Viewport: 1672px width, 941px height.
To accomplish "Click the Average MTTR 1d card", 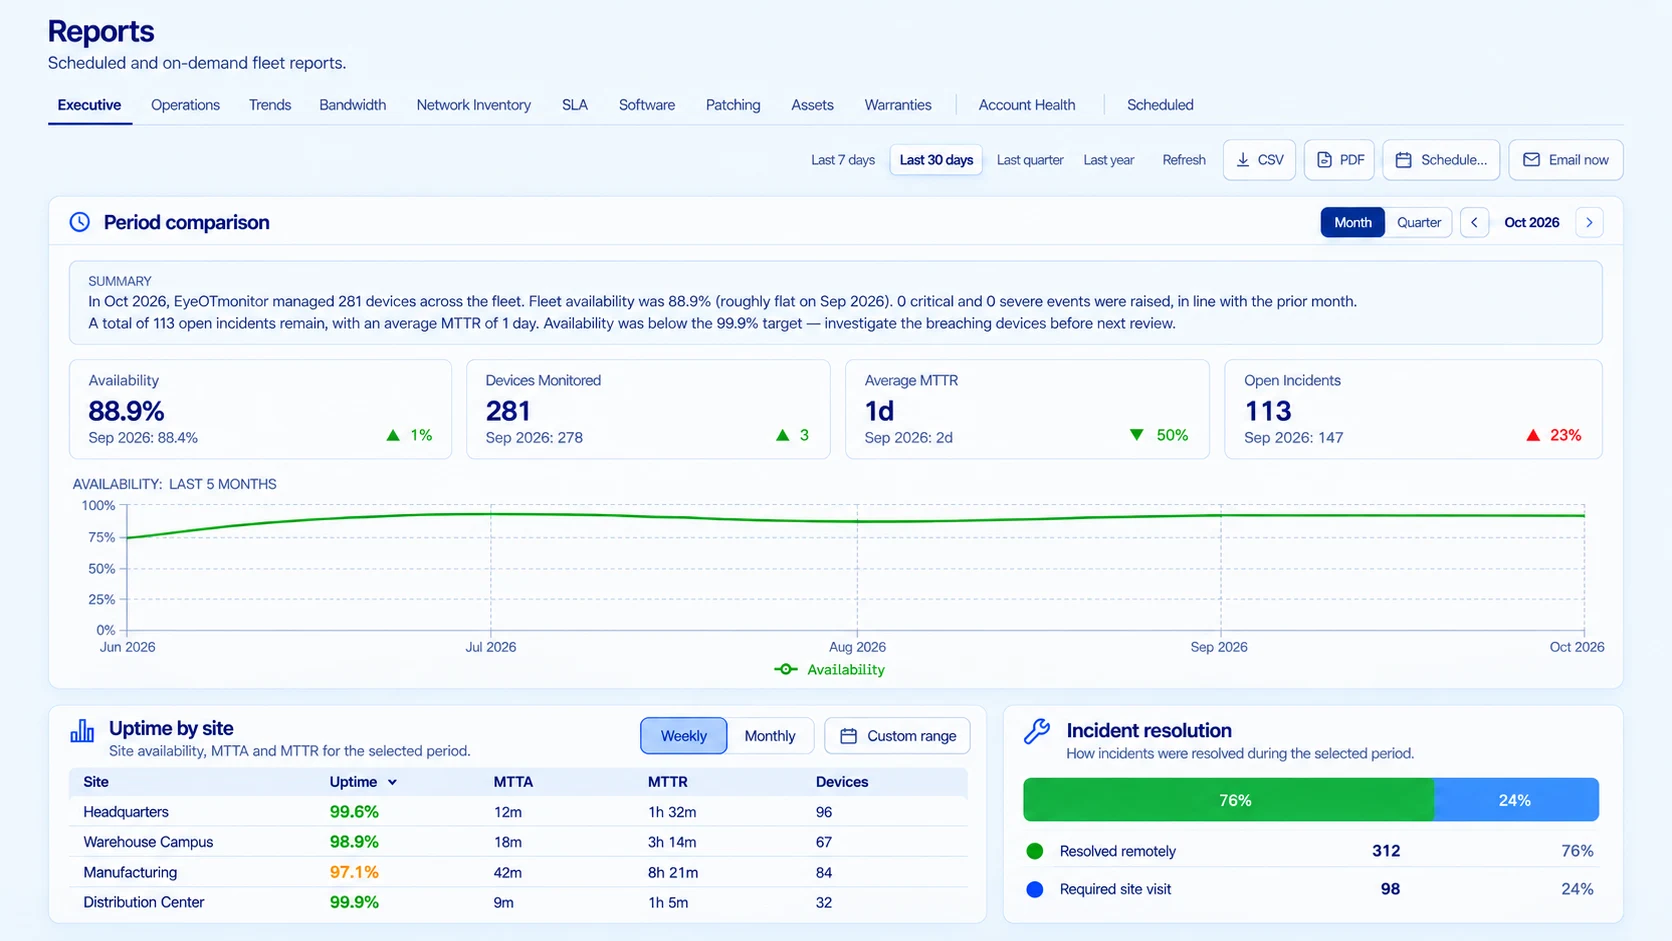I will (1027, 409).
